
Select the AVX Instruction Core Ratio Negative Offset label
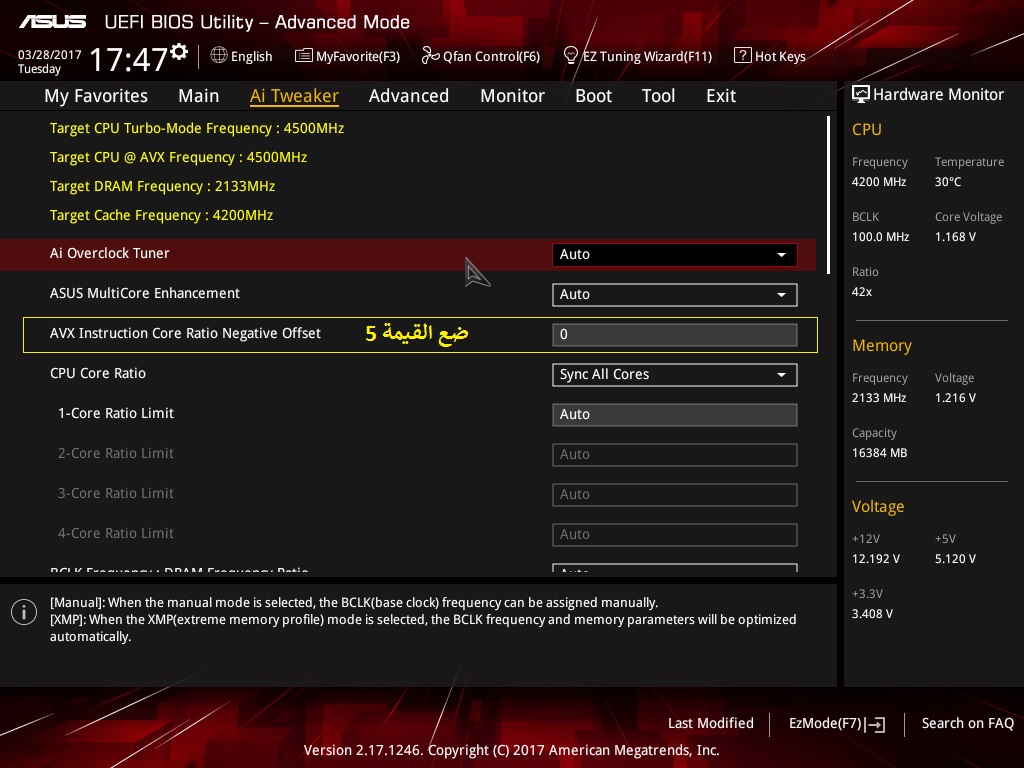point(185,333)
